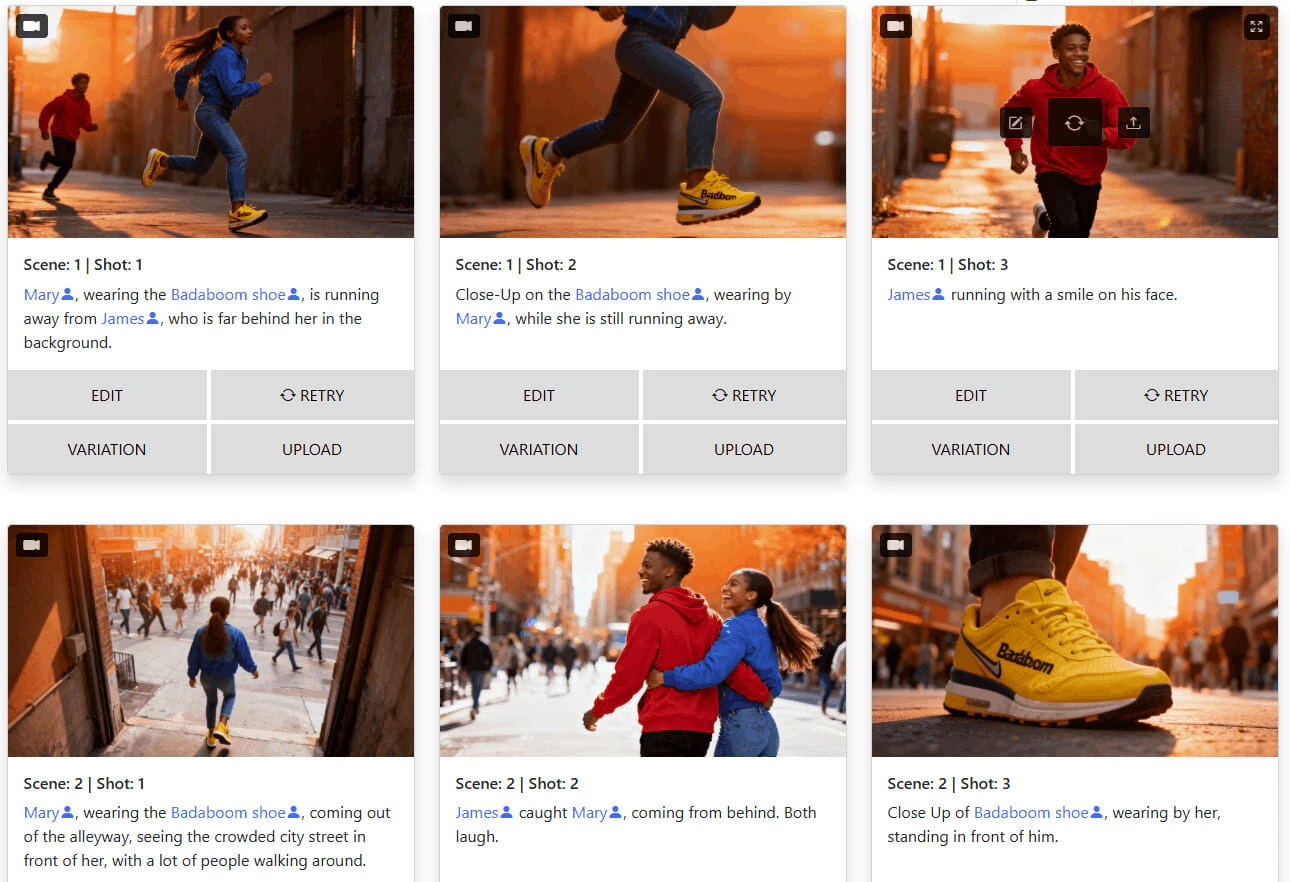Image resolution: width=1290 pixels, height=882 pixels.
Task: Click EDIT on the Scene 1 Shot 1 card
Action: tap(106, 395)
